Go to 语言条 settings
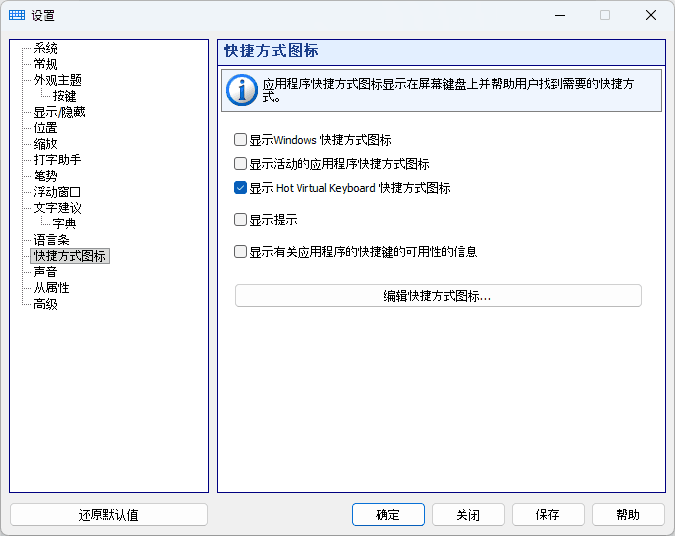The image size is (675, 536). pos(52,240)
